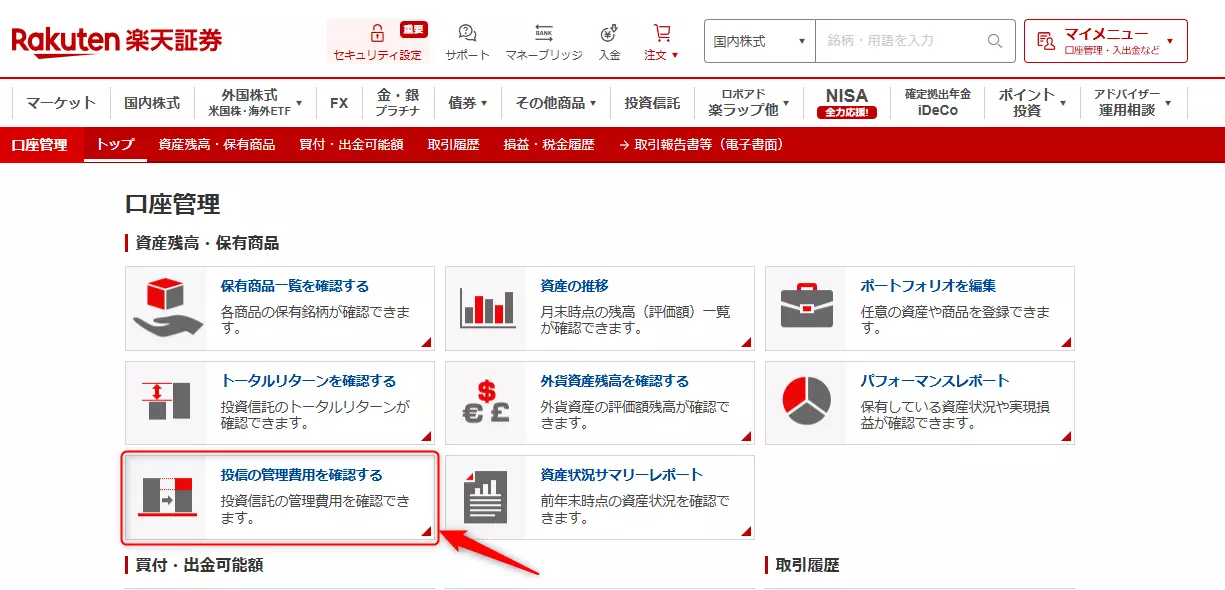Click the パフォーマンスレポート pie chart icon
1225x590 pixels.
tap(807, 403)
